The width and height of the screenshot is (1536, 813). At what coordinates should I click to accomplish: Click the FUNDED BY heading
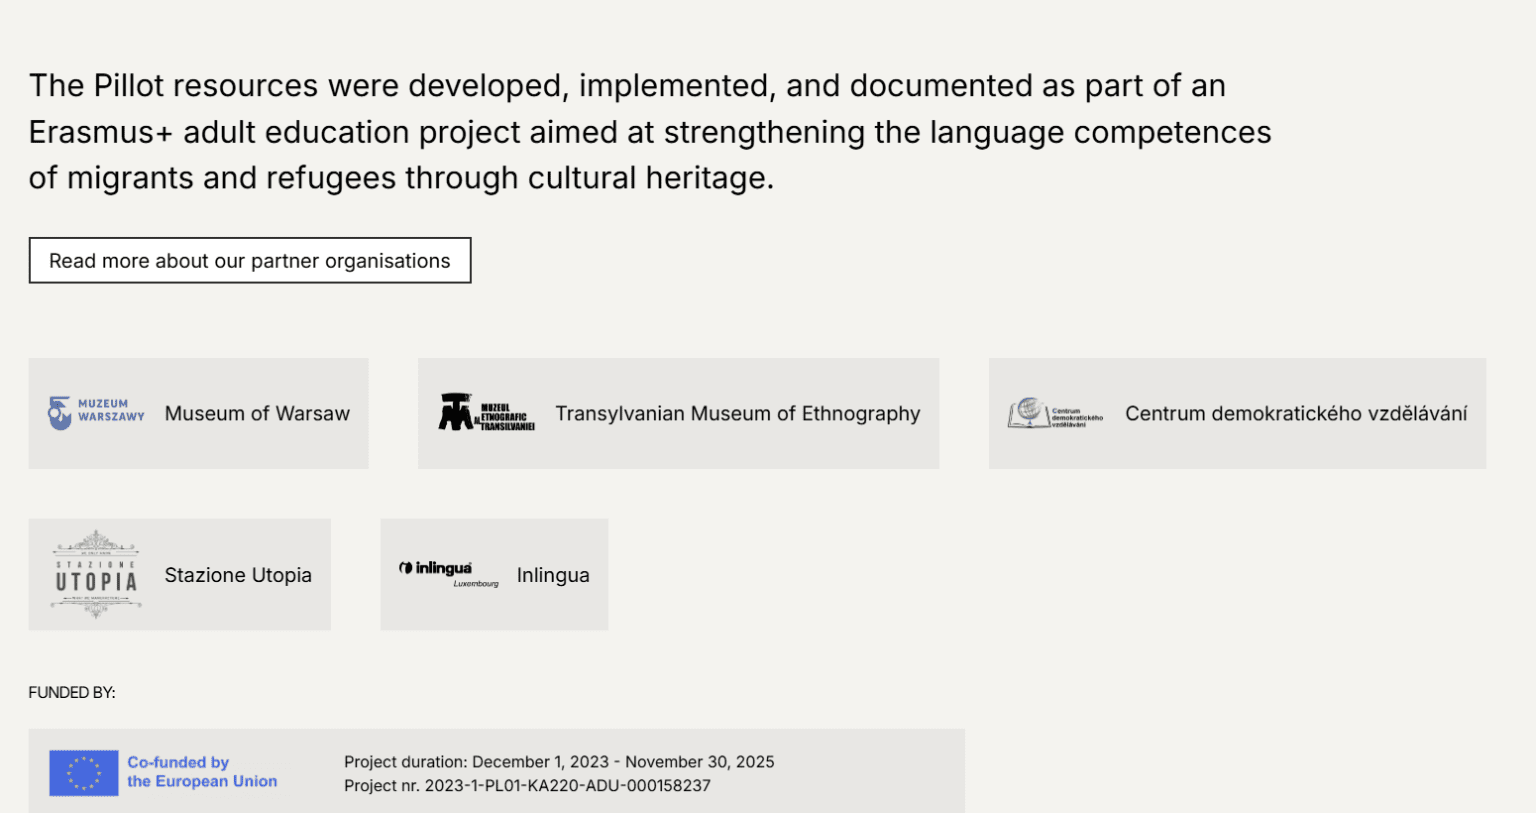[x=72, y=692]
